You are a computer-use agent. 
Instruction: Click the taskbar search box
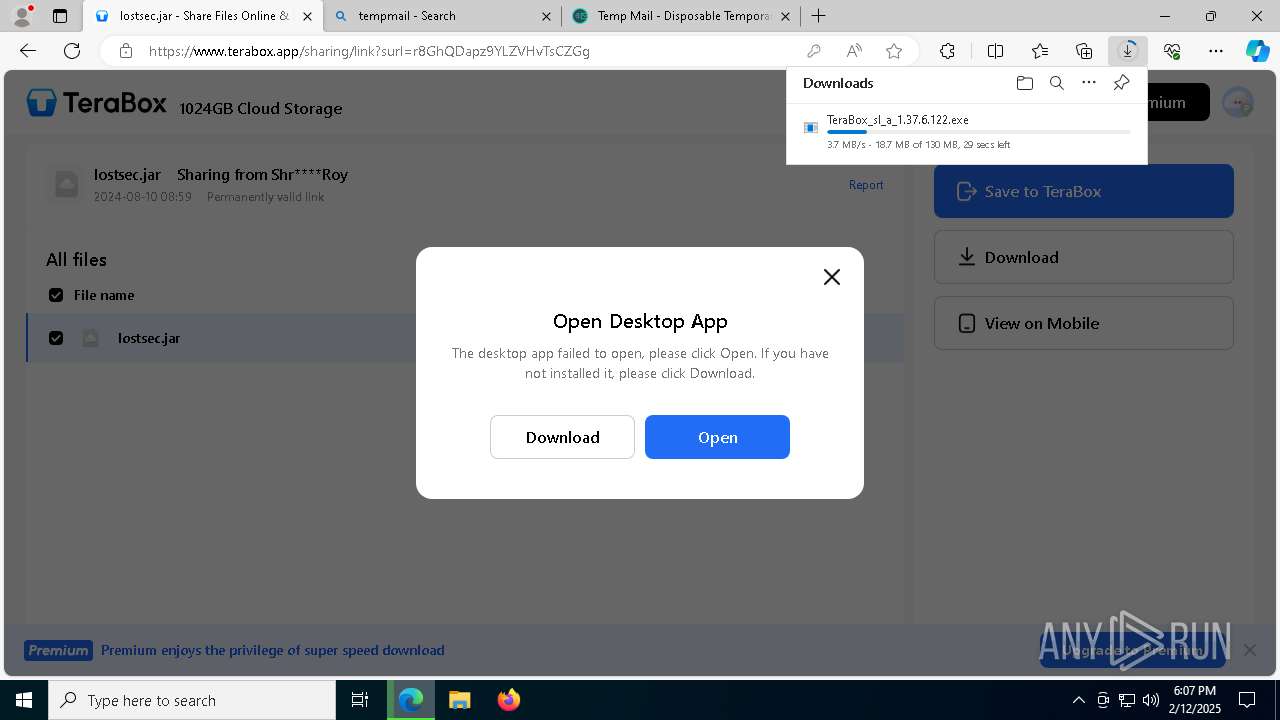(192, 700)
